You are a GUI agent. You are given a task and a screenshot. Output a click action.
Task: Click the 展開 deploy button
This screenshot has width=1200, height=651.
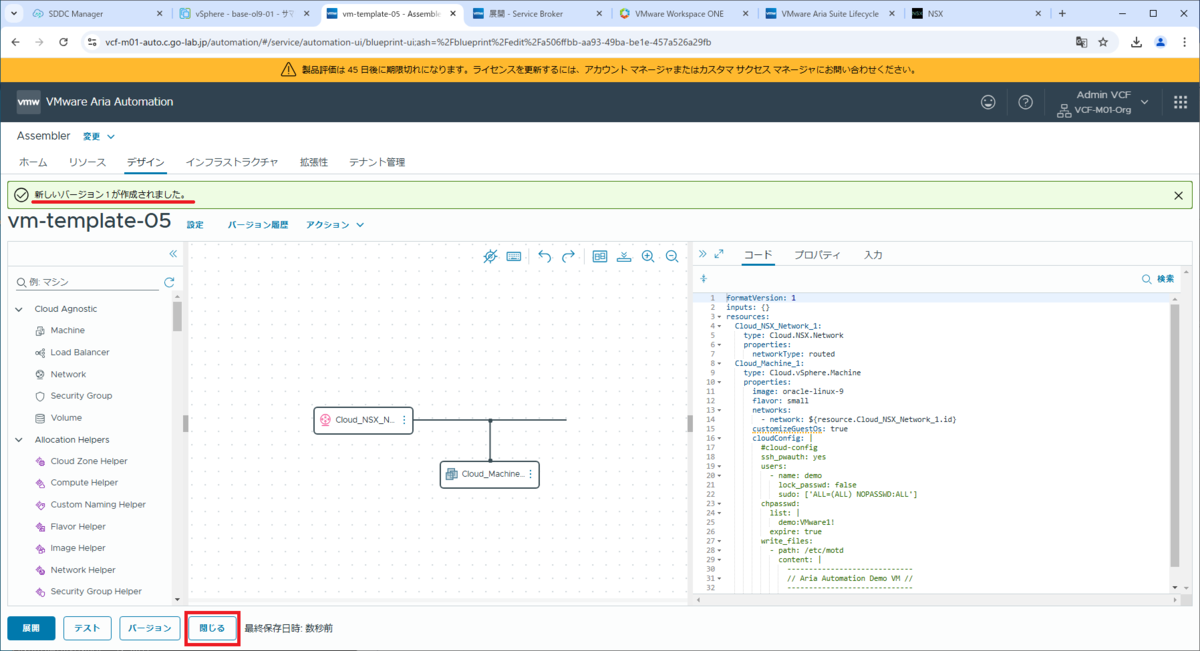click(31, 628)
